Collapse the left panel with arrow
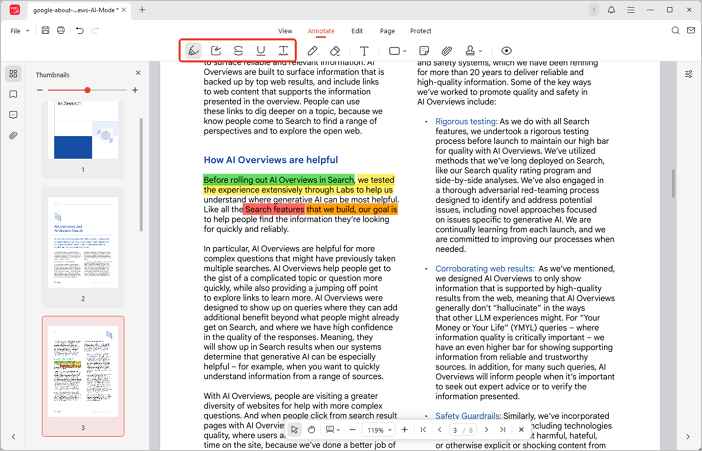 pos(13,436)
